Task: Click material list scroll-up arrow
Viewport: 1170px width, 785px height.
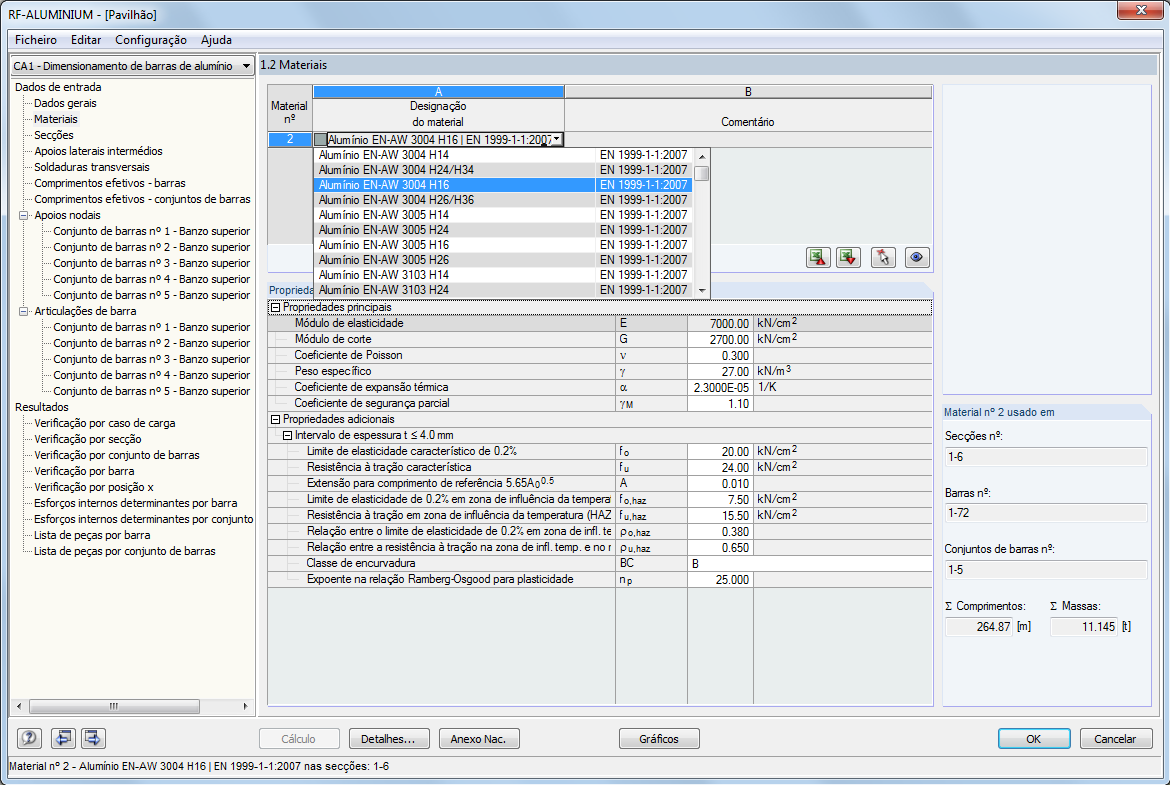Action: 701,156
